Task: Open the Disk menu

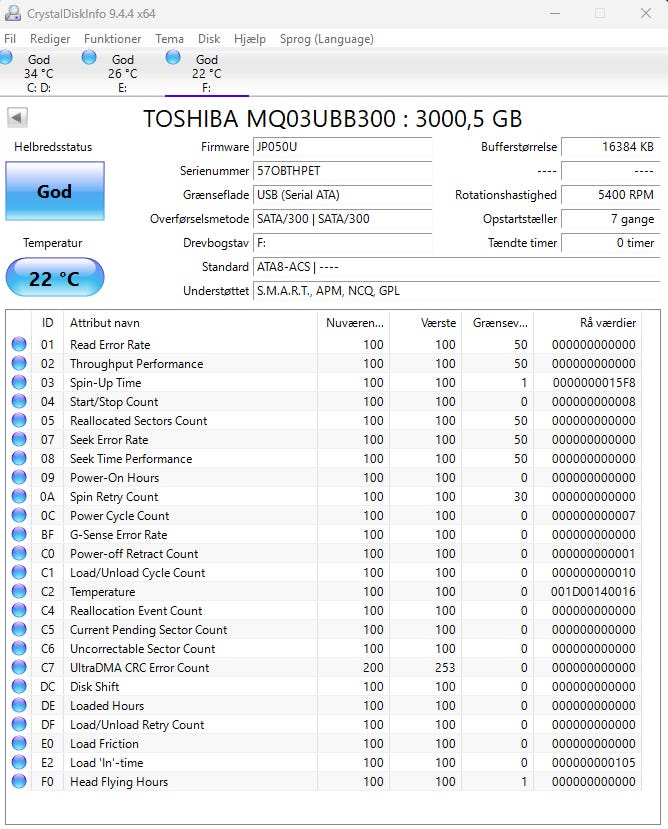Action: [209, 39]
